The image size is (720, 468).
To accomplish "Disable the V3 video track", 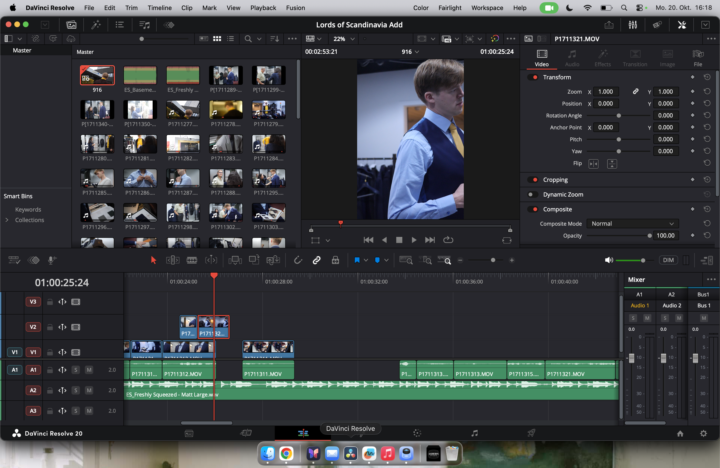I will 76,302.
